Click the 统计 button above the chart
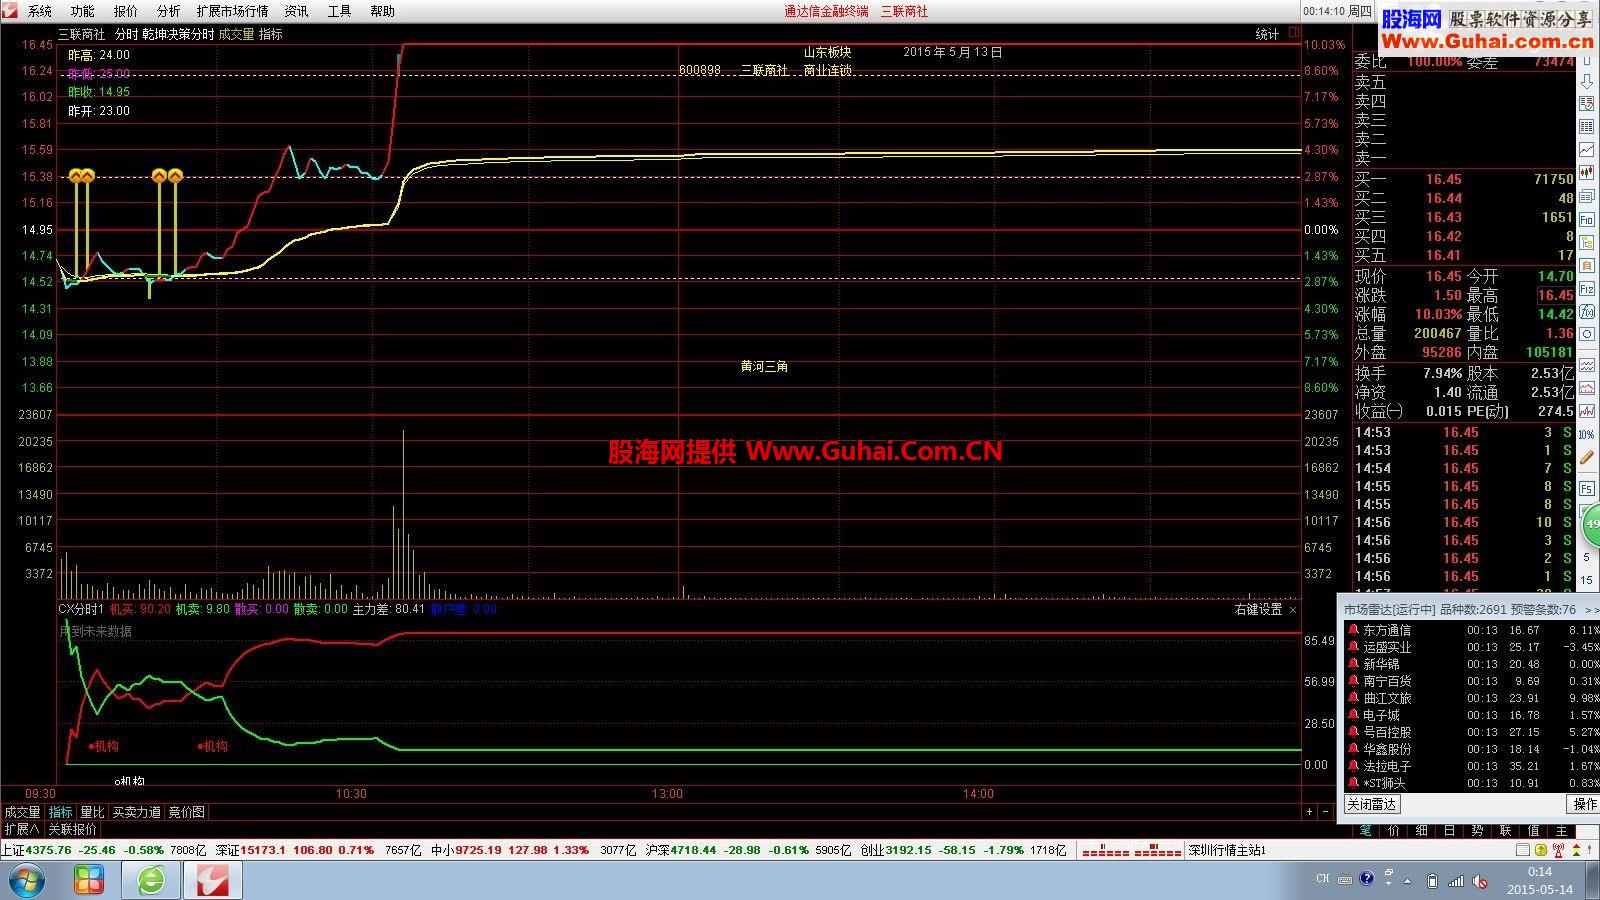 pyautogui.click(x=1267, y=34)
